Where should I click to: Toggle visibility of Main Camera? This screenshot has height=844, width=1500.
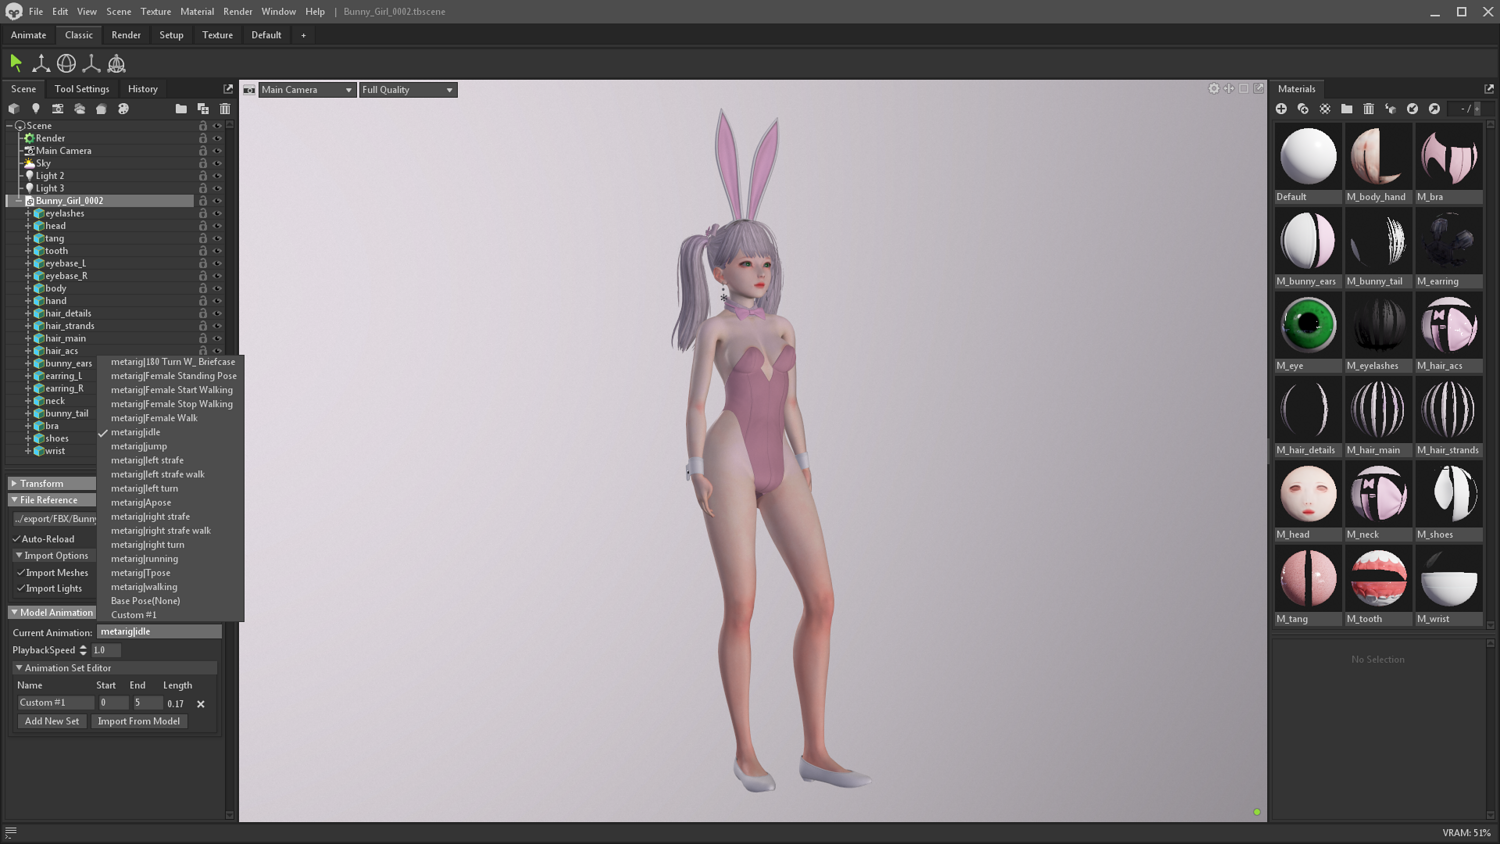[x=217, y=151]
